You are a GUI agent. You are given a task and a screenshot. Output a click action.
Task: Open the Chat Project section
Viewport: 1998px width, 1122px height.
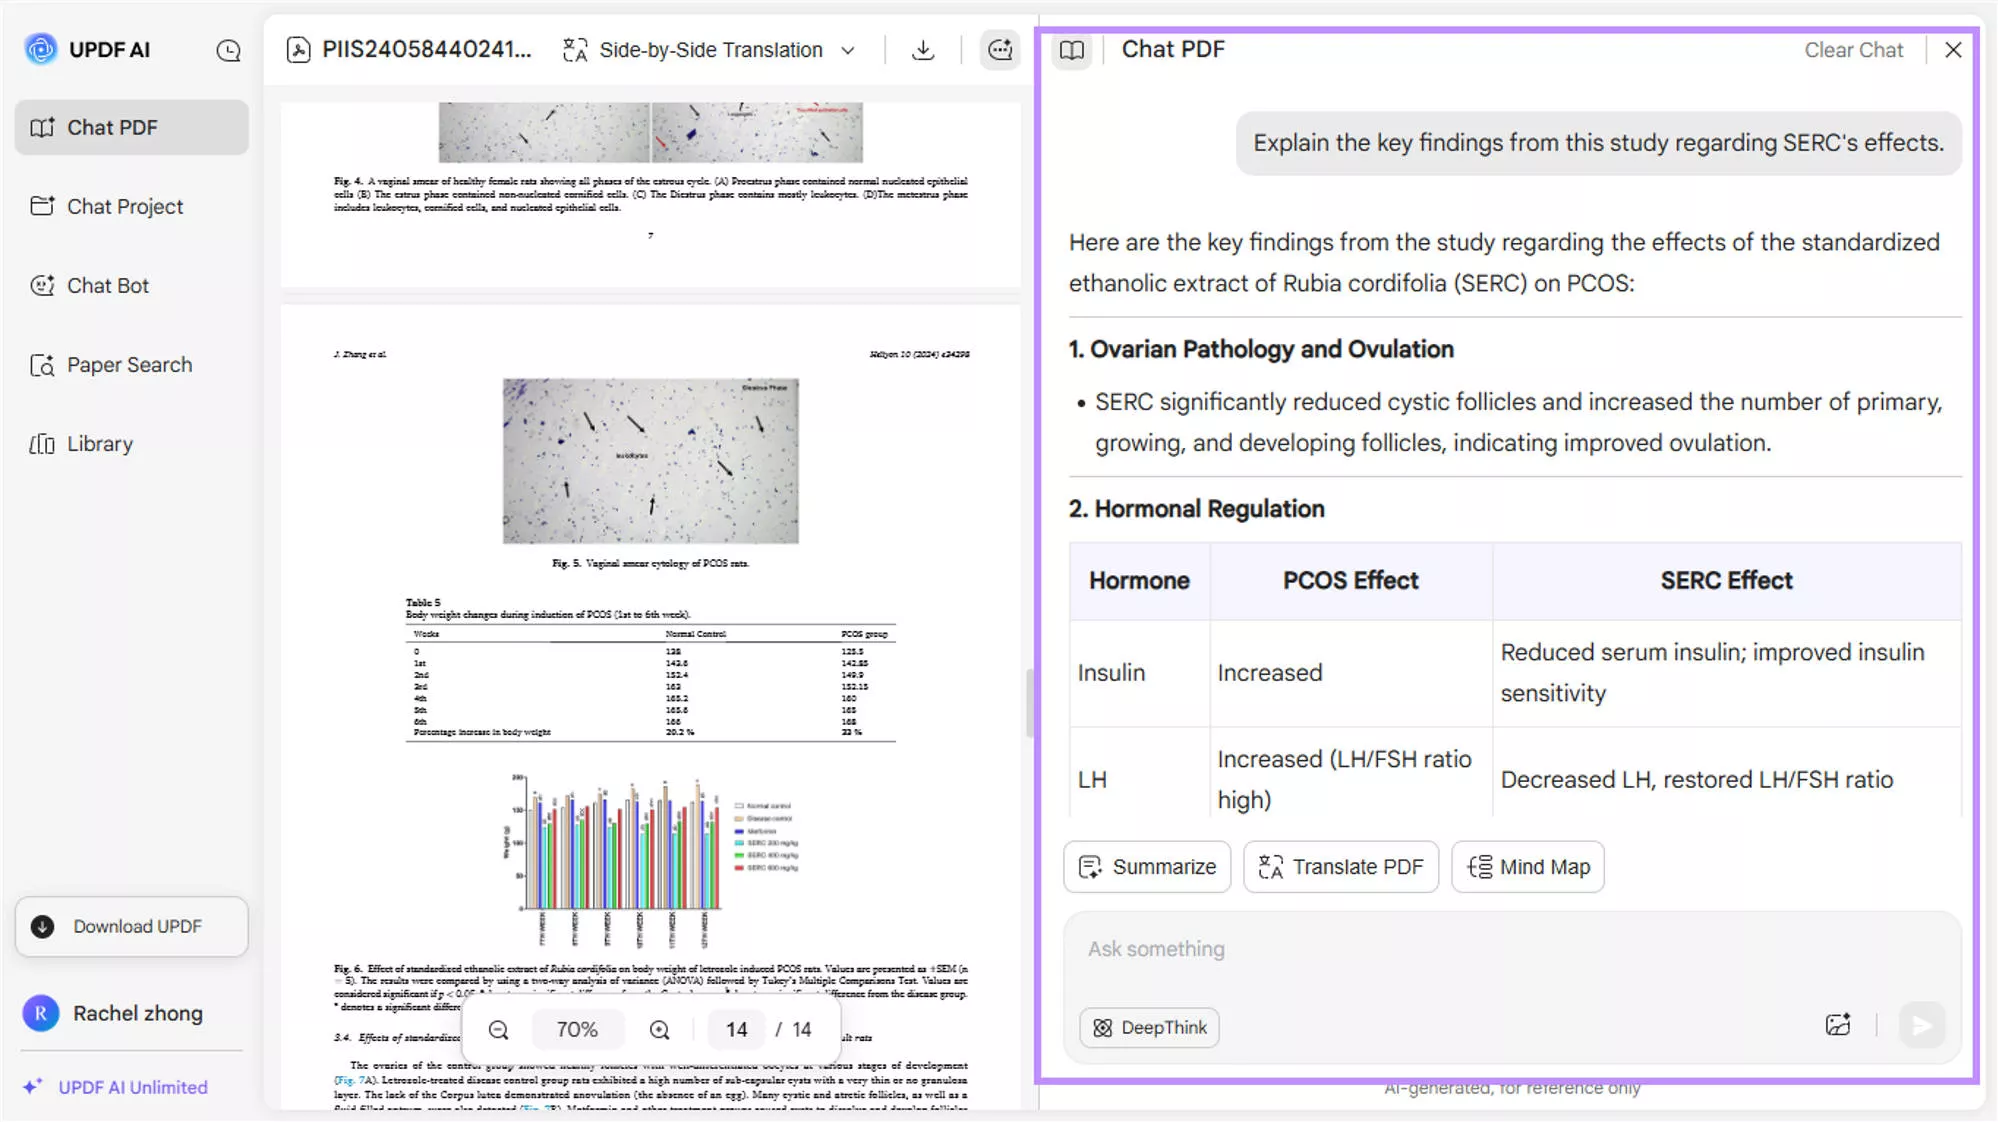(125, 207)
